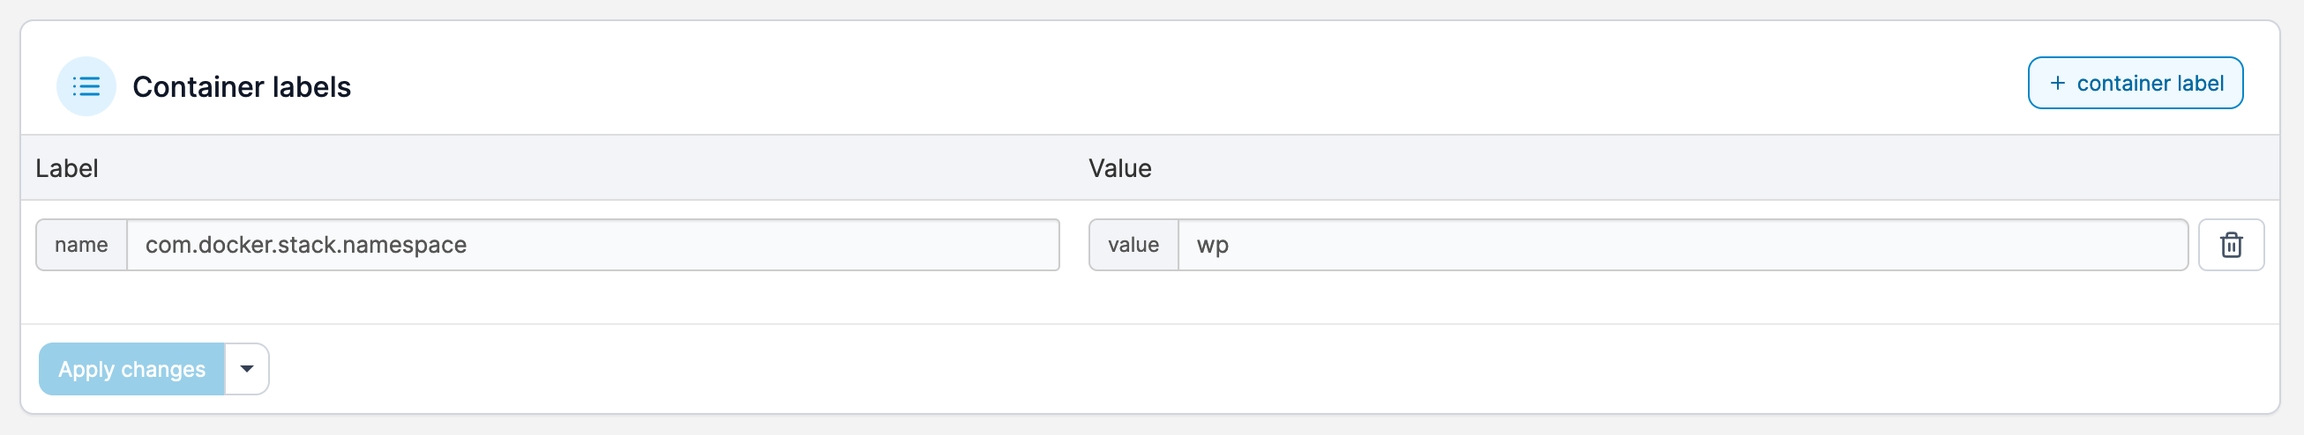Click the Container labels heading text
This screenshot has height=435, width=2304.
coord(241,87)
